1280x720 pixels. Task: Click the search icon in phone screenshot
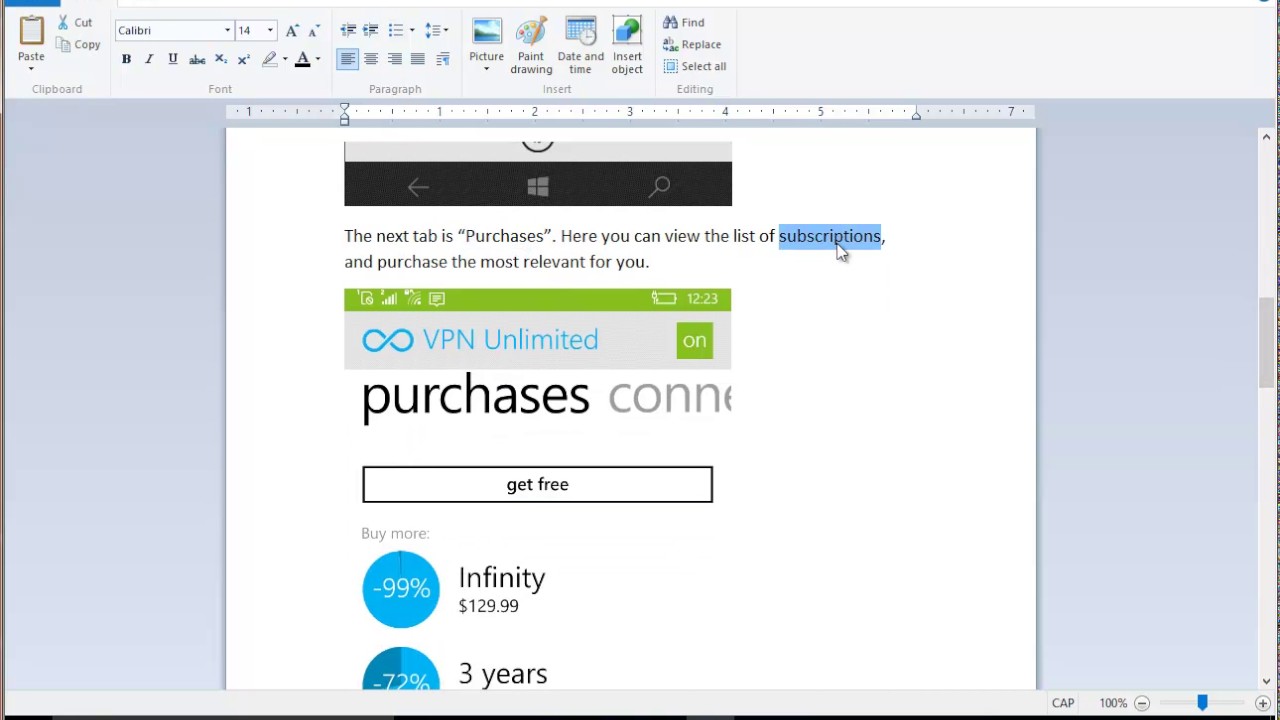(x=659, y=186)
